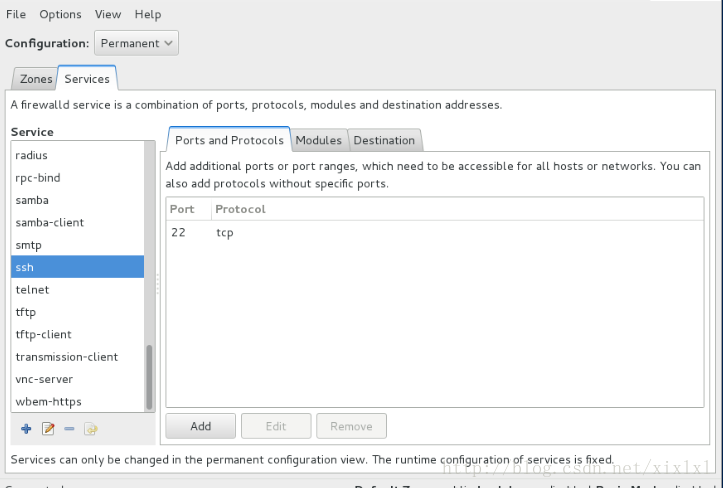The width and height of the screenshot is (723, 488).
Task: Select the port 22 tcp row
Action: coord(434,232)
